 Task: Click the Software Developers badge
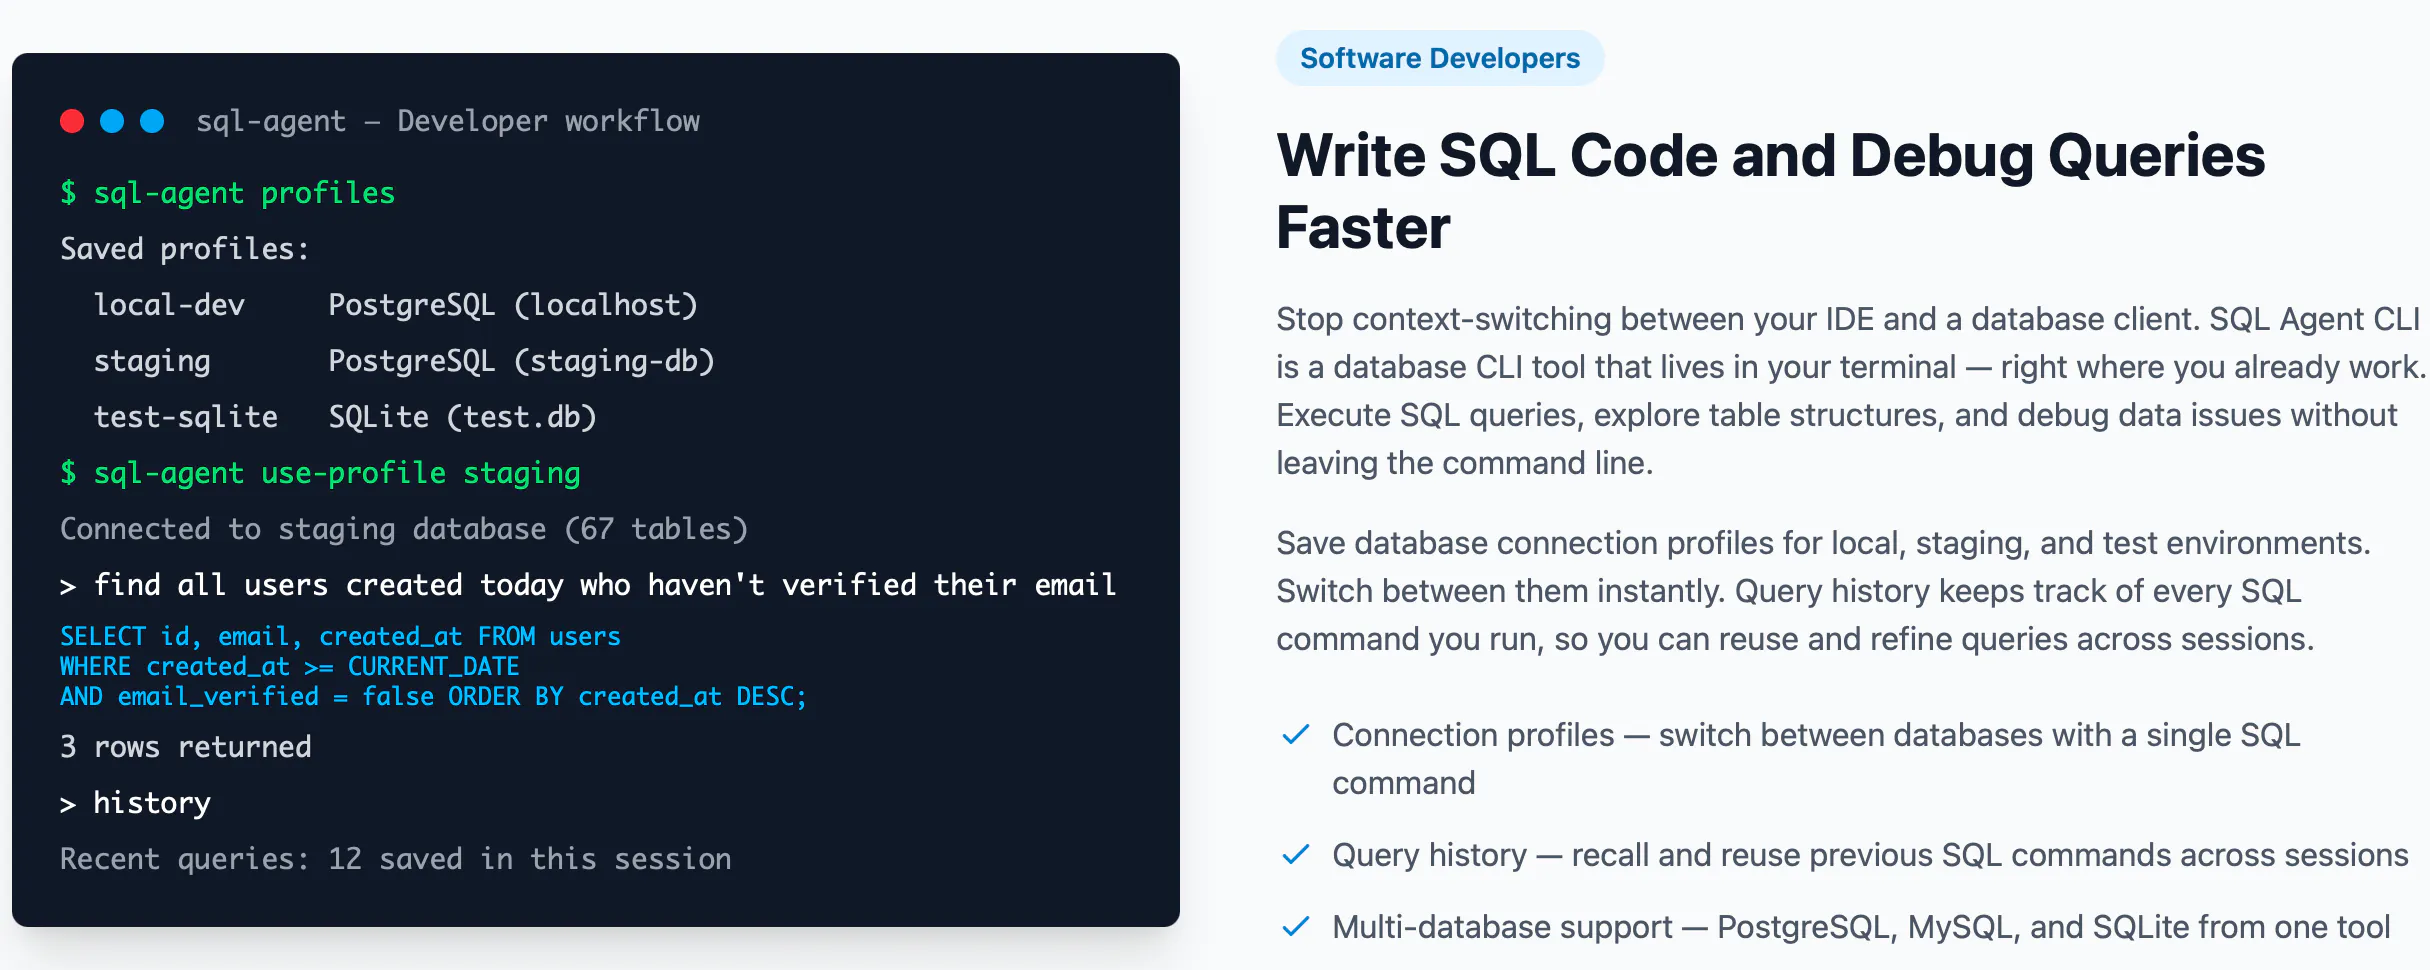tap(1440, 58)
